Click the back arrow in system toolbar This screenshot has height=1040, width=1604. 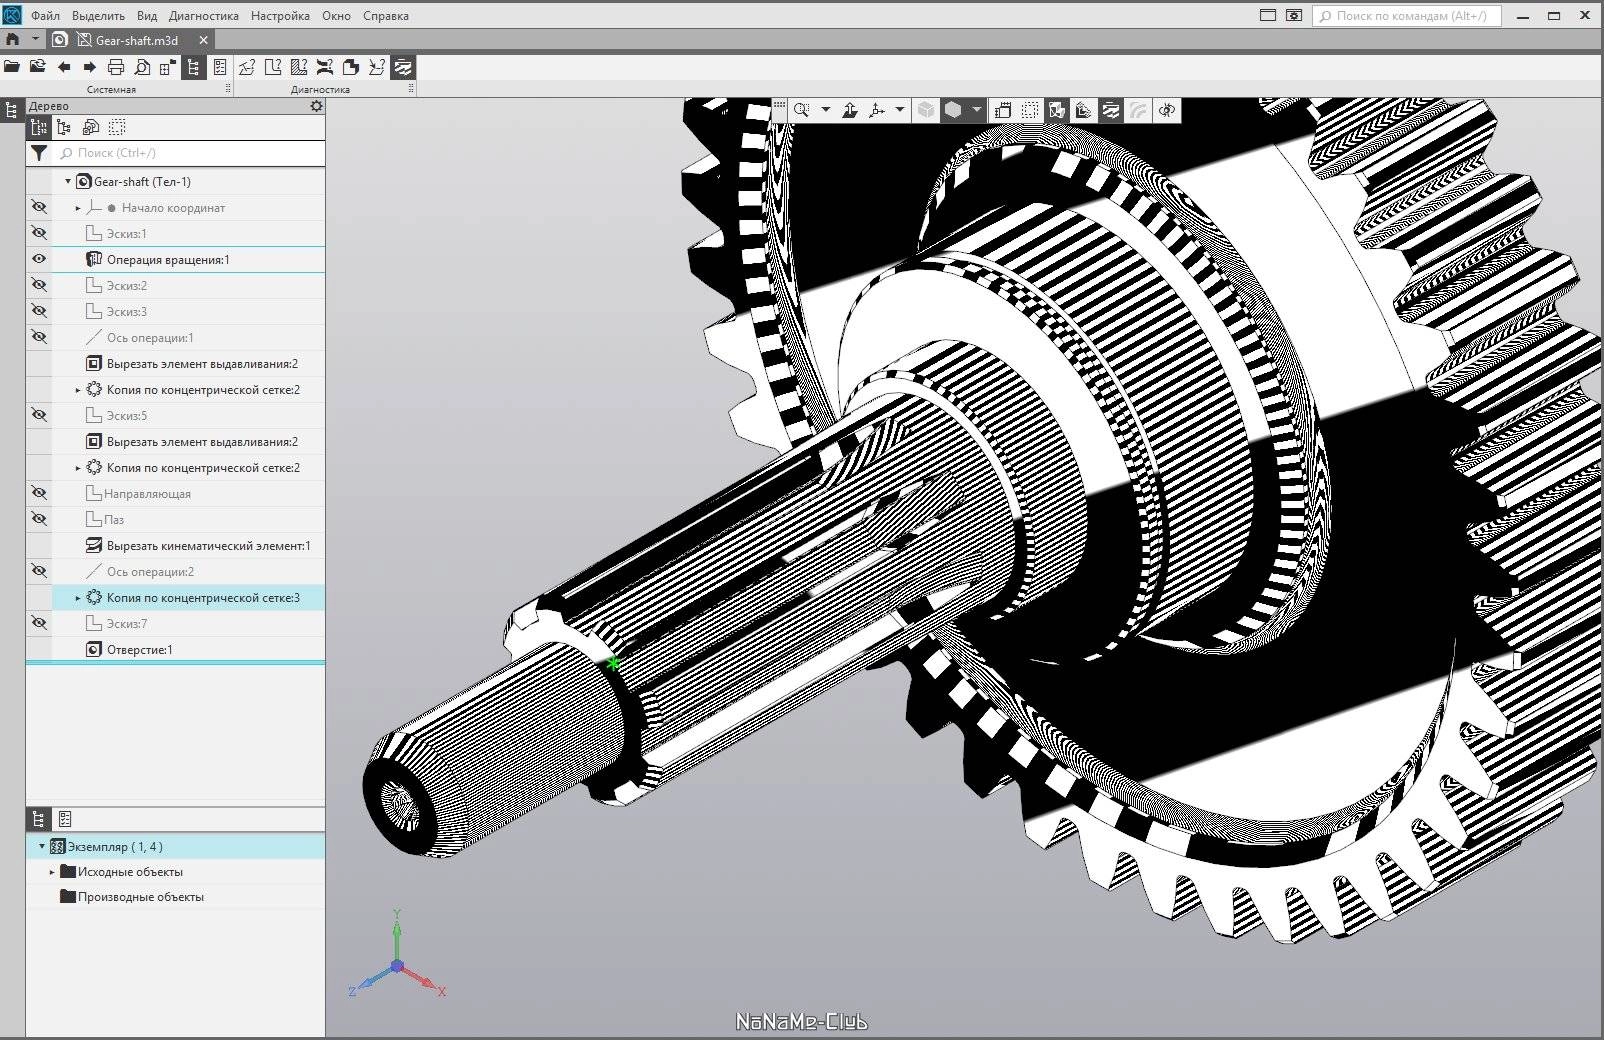pos(64,67)
